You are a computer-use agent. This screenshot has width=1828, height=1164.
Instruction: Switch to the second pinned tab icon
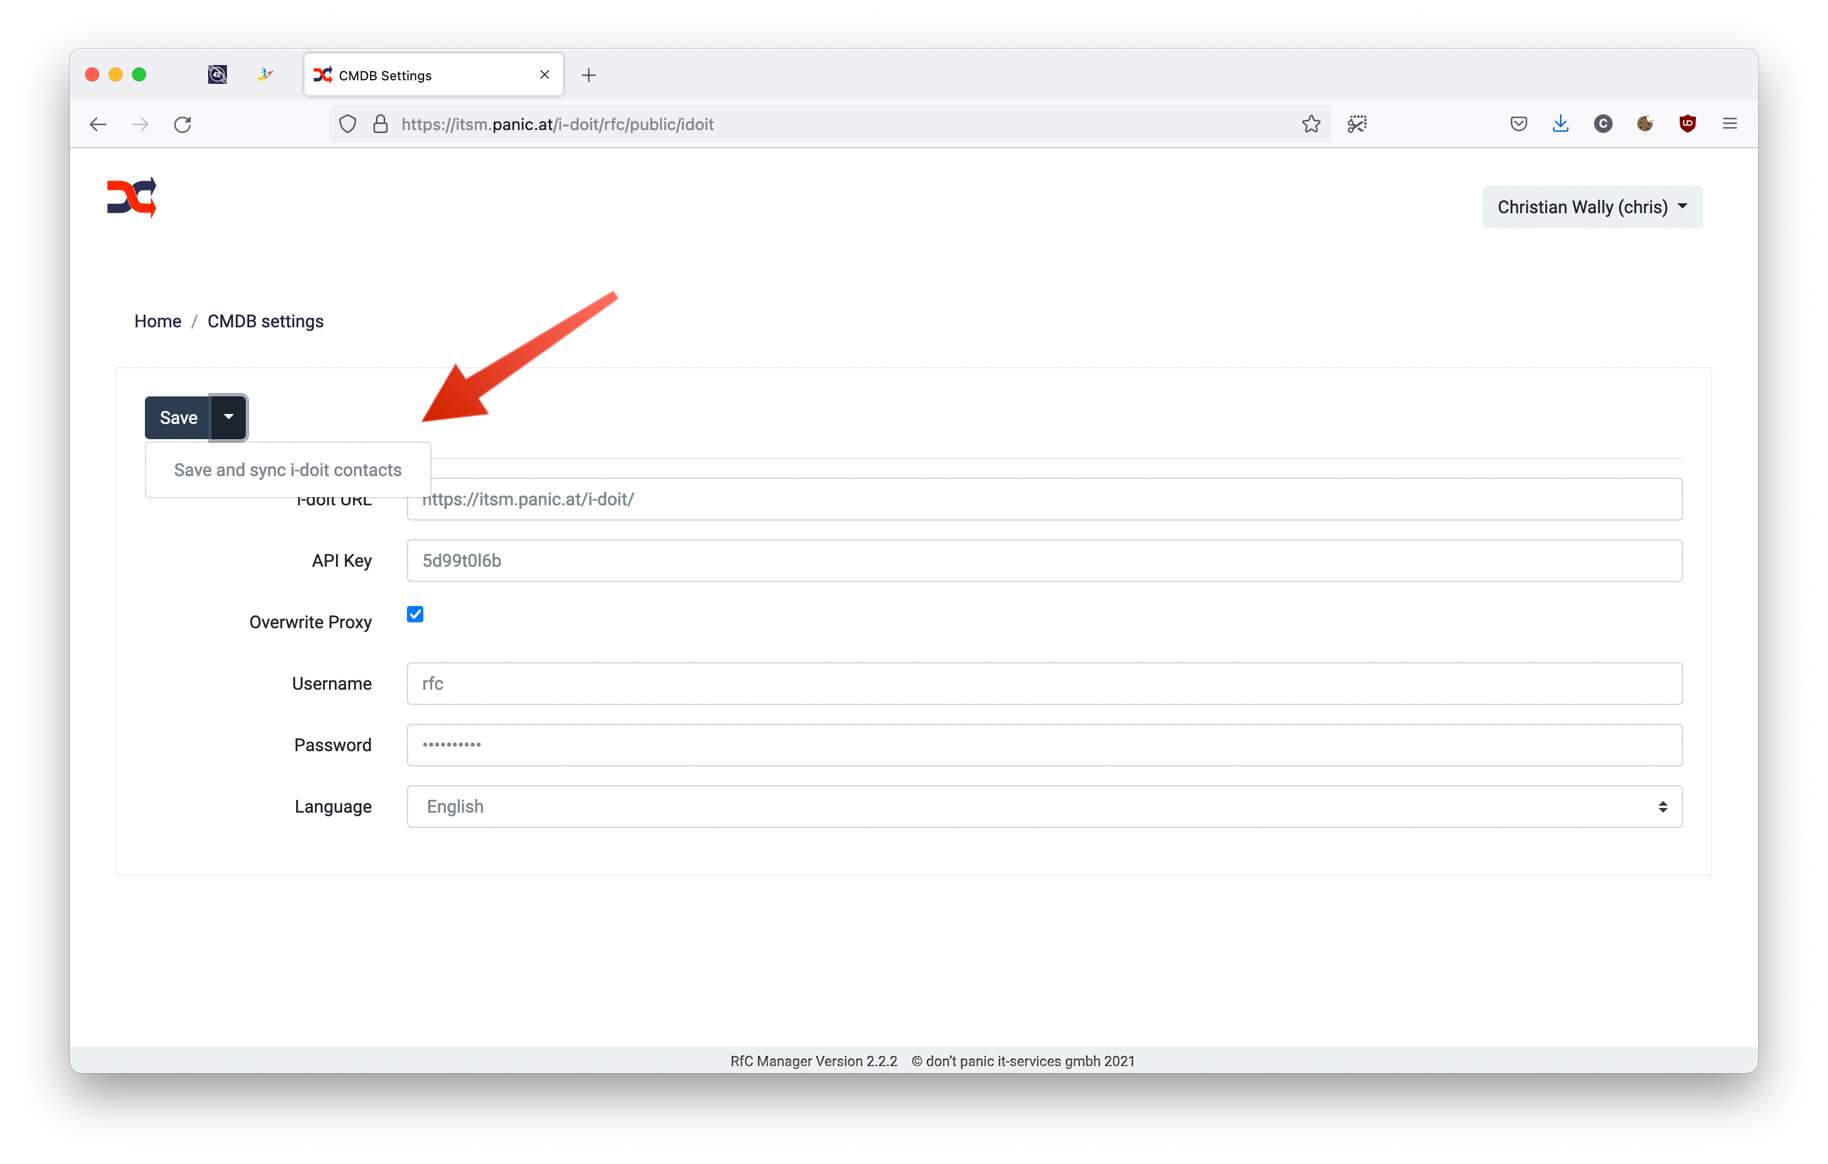click(265, 74)
